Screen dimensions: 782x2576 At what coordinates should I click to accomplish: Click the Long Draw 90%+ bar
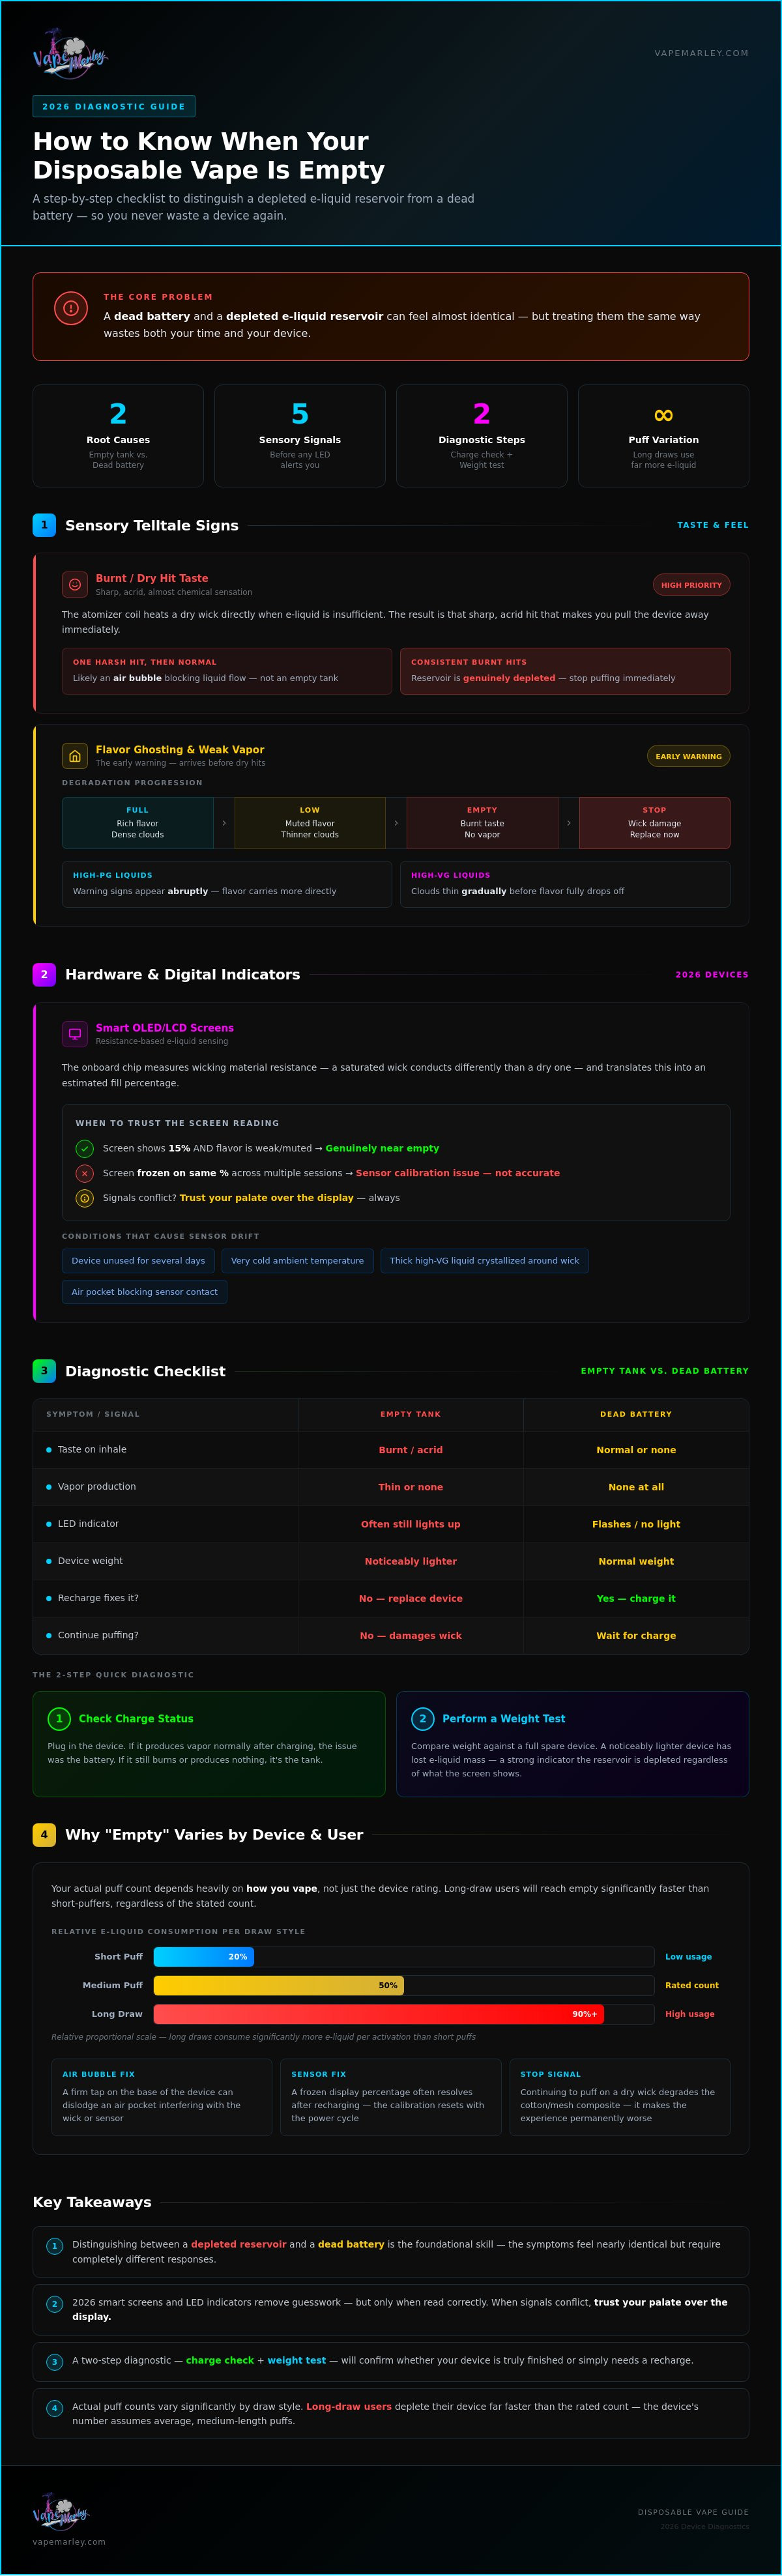pos(379,2014)
